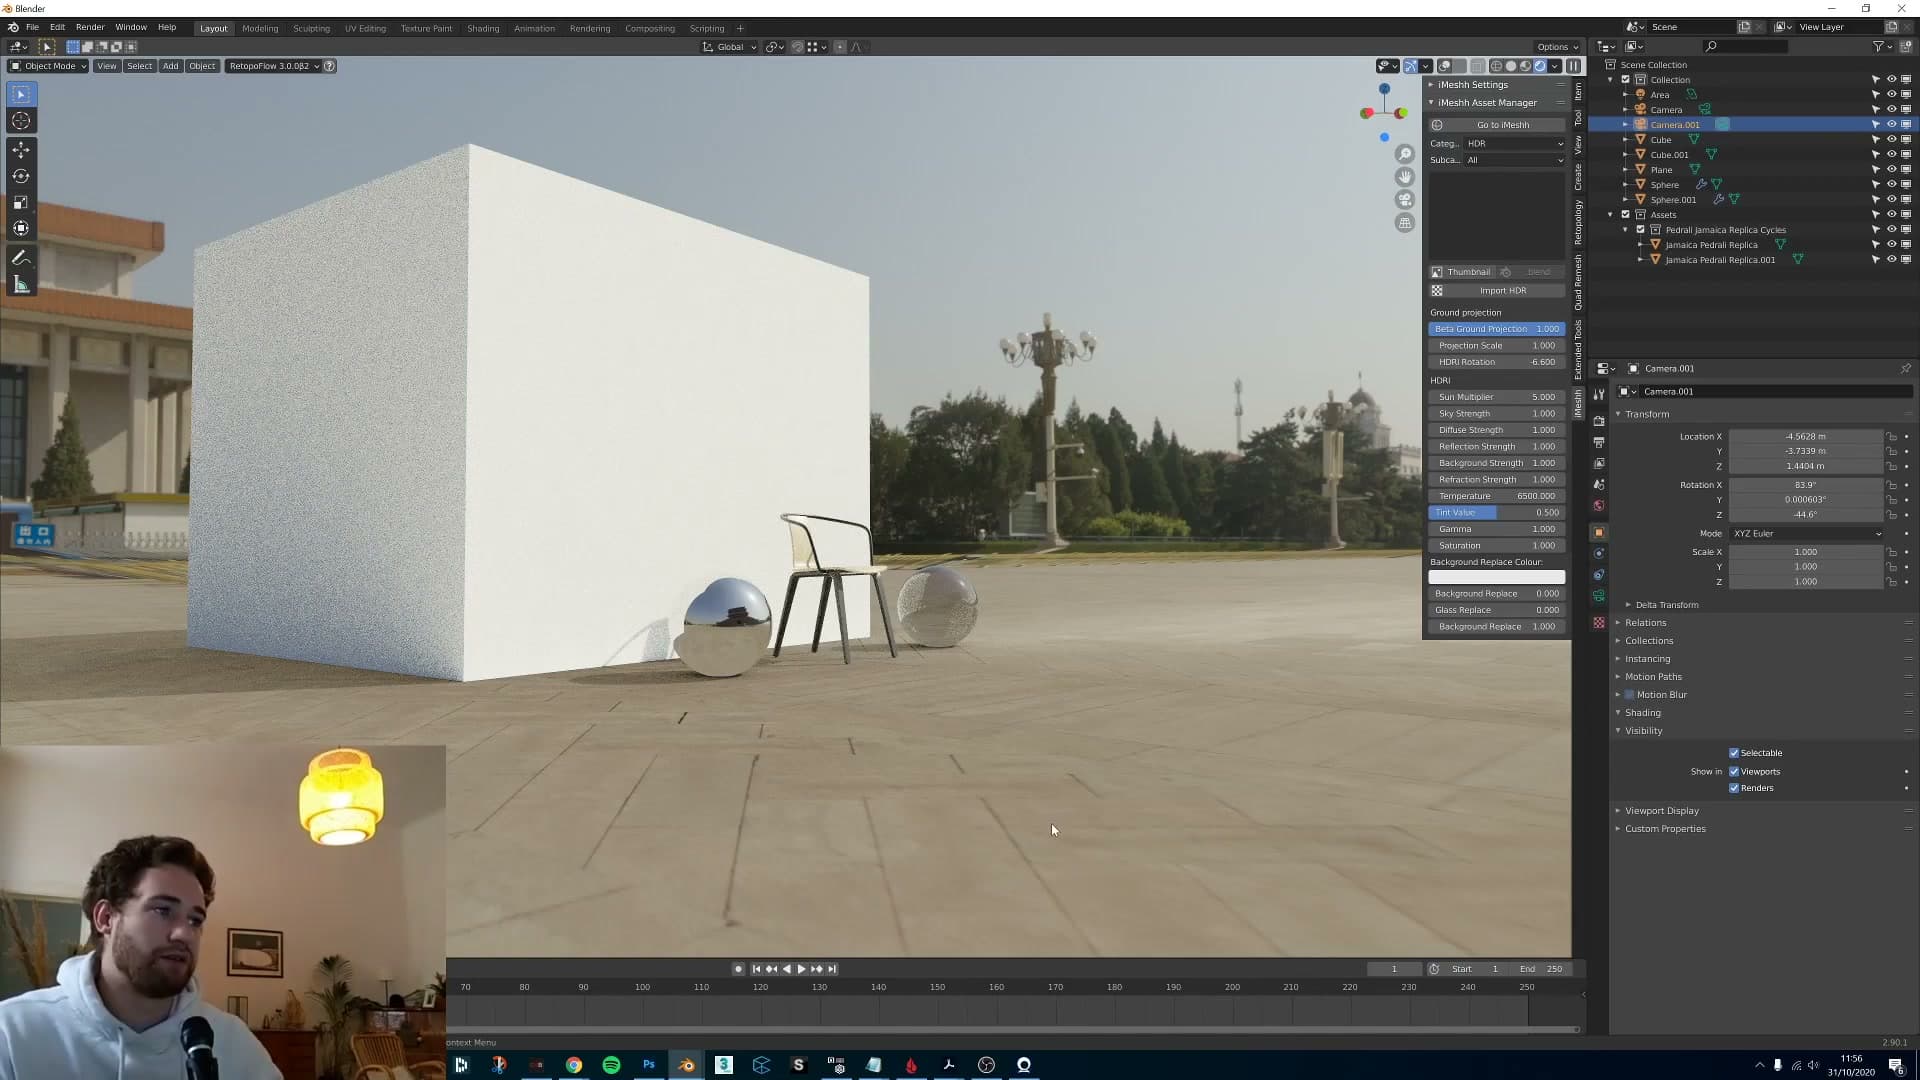The height and width of the screenshot is (1080, 1920).
Task: Select the Cursor tool in the toolbar
Action: click(21, 121)
